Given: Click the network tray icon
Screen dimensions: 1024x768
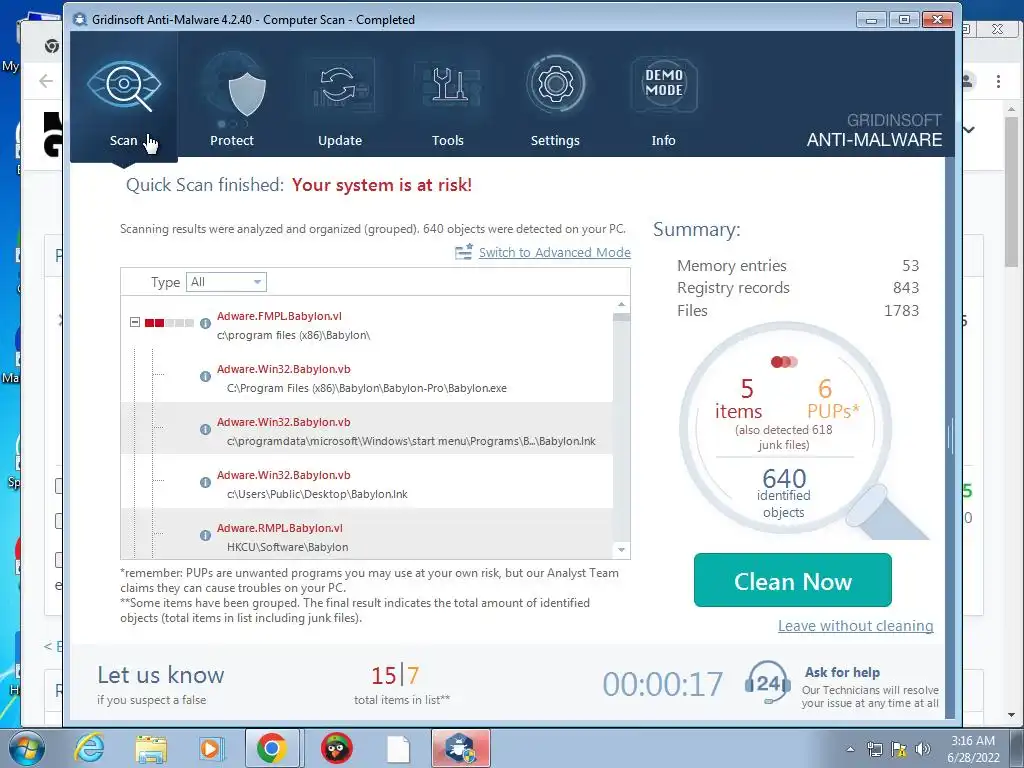Looking at the screenshot, I should click(874, 749).
